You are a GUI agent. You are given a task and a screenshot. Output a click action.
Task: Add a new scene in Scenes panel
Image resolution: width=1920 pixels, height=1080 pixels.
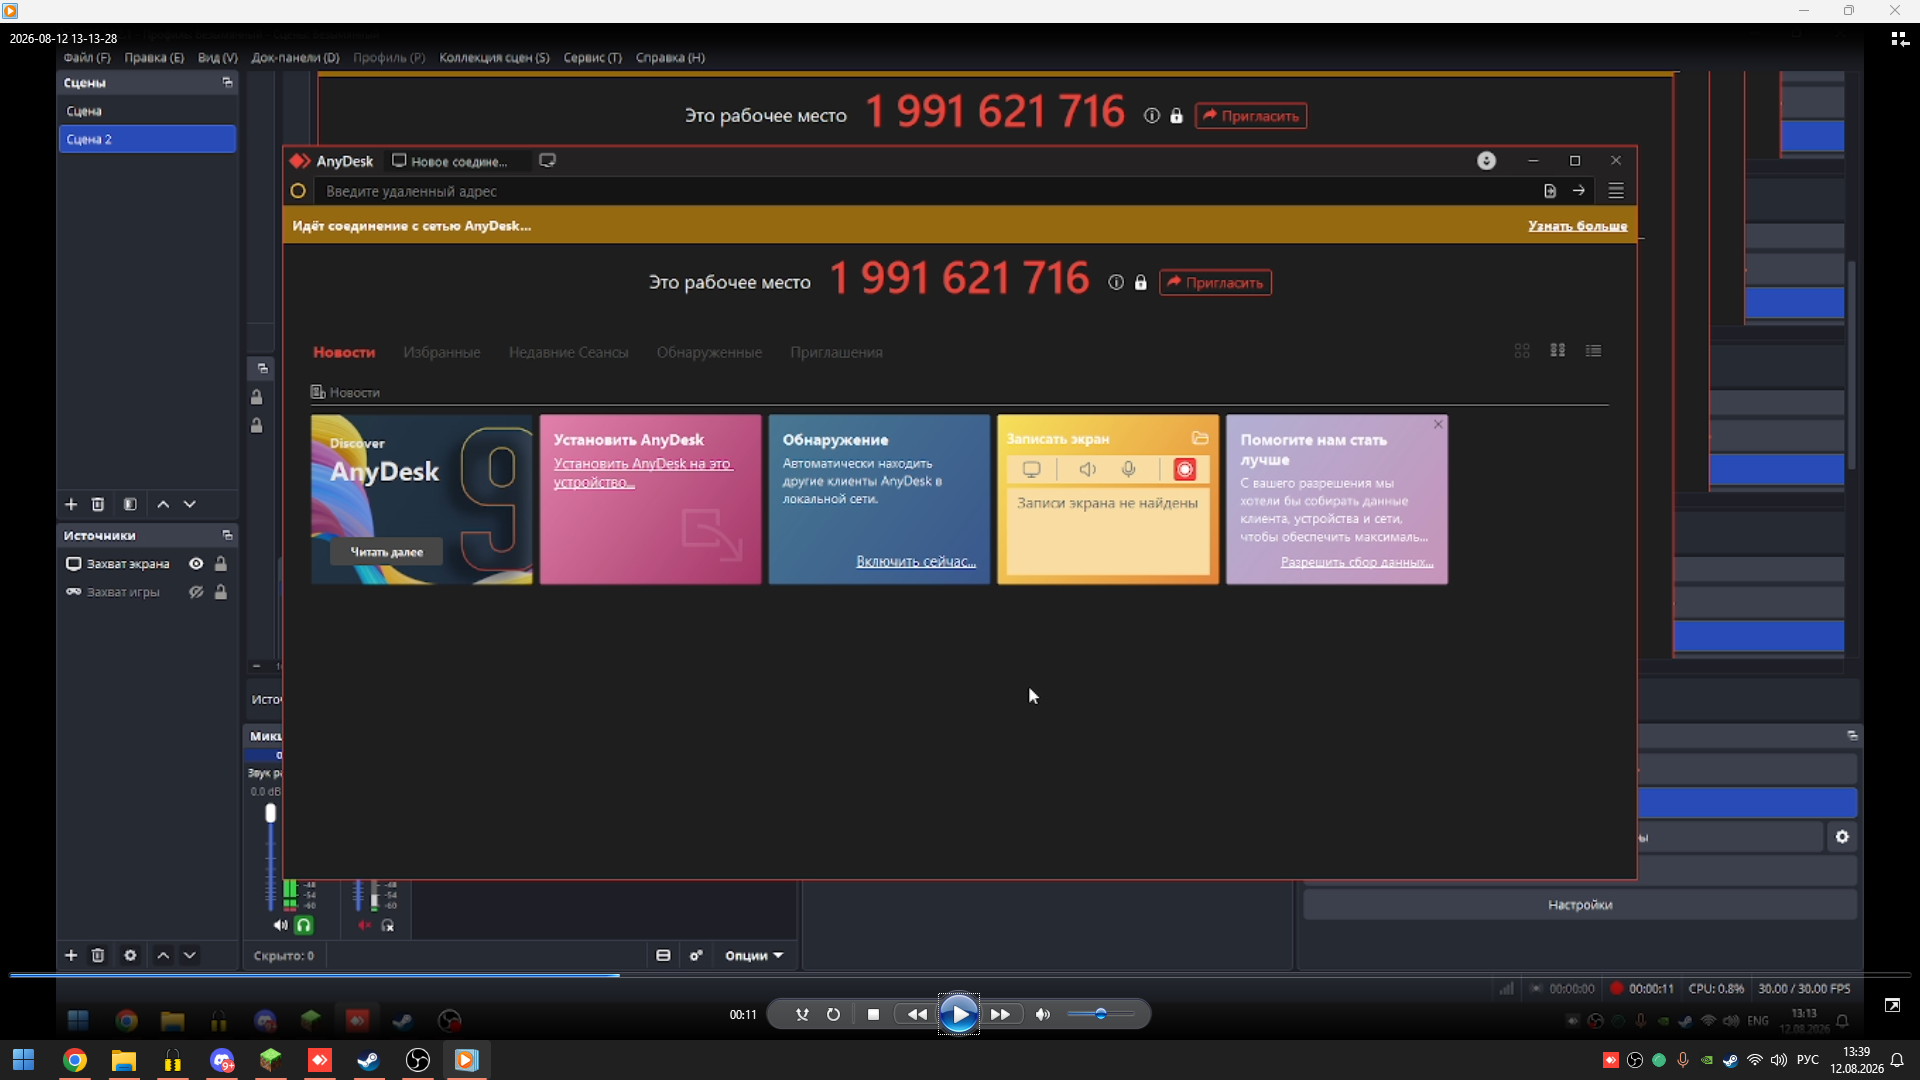click(71, 505)
